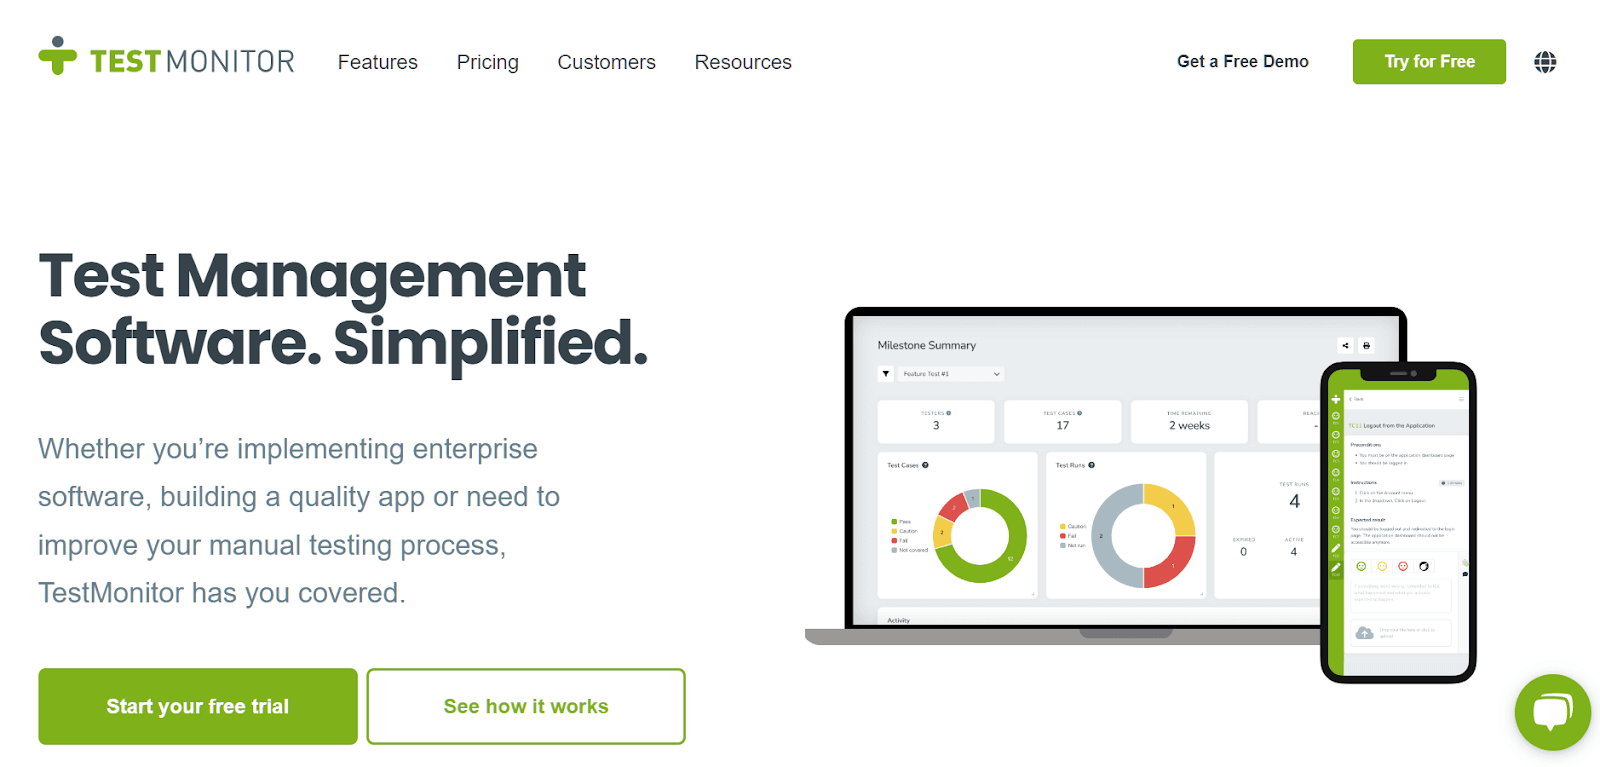Click the help icon beside the Testers count

tap(949, 413)
